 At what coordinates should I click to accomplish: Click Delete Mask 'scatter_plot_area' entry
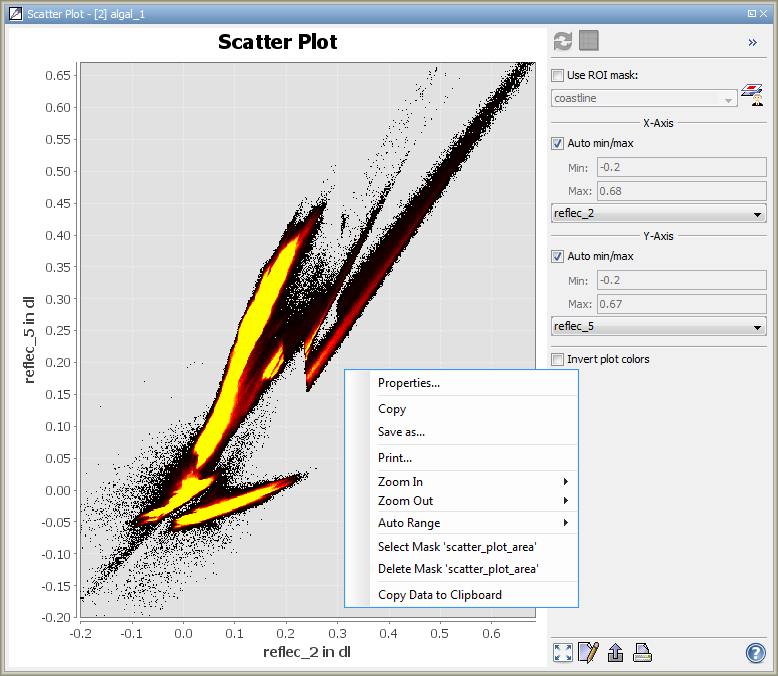(x=458, y=569)
